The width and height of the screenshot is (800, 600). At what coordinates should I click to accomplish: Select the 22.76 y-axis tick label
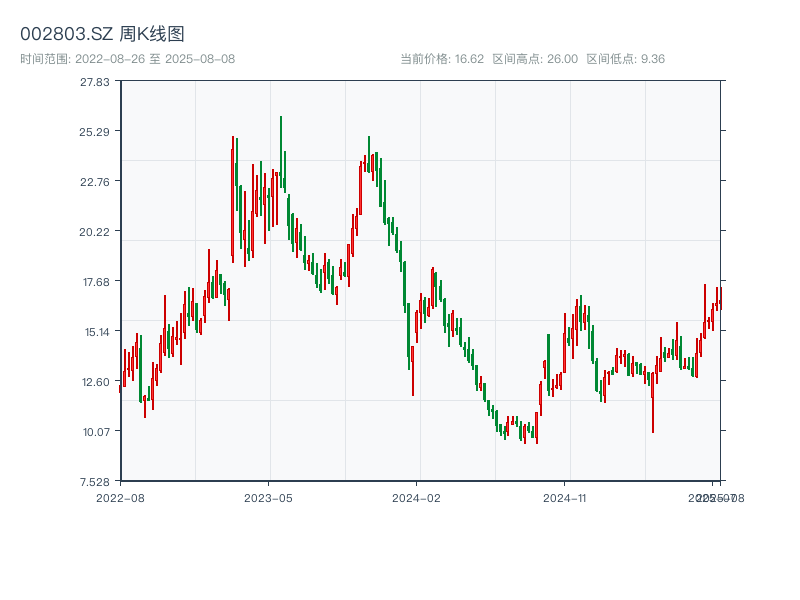[x=96, y=182]
